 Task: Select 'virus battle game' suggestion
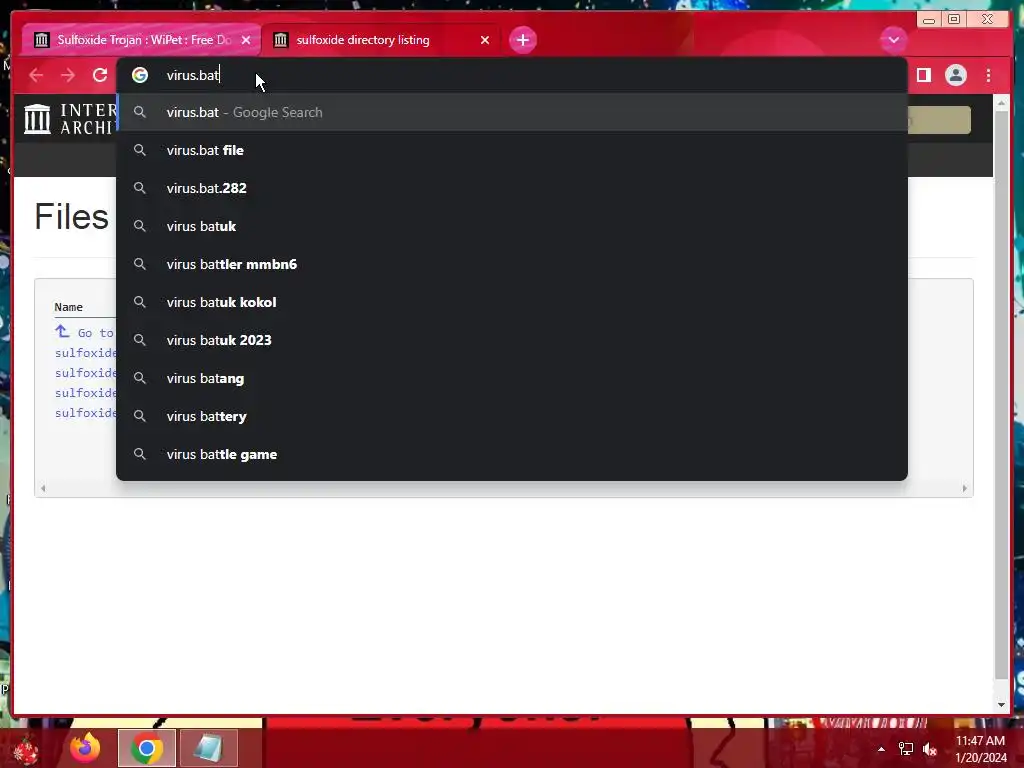[x=511, y=454]
